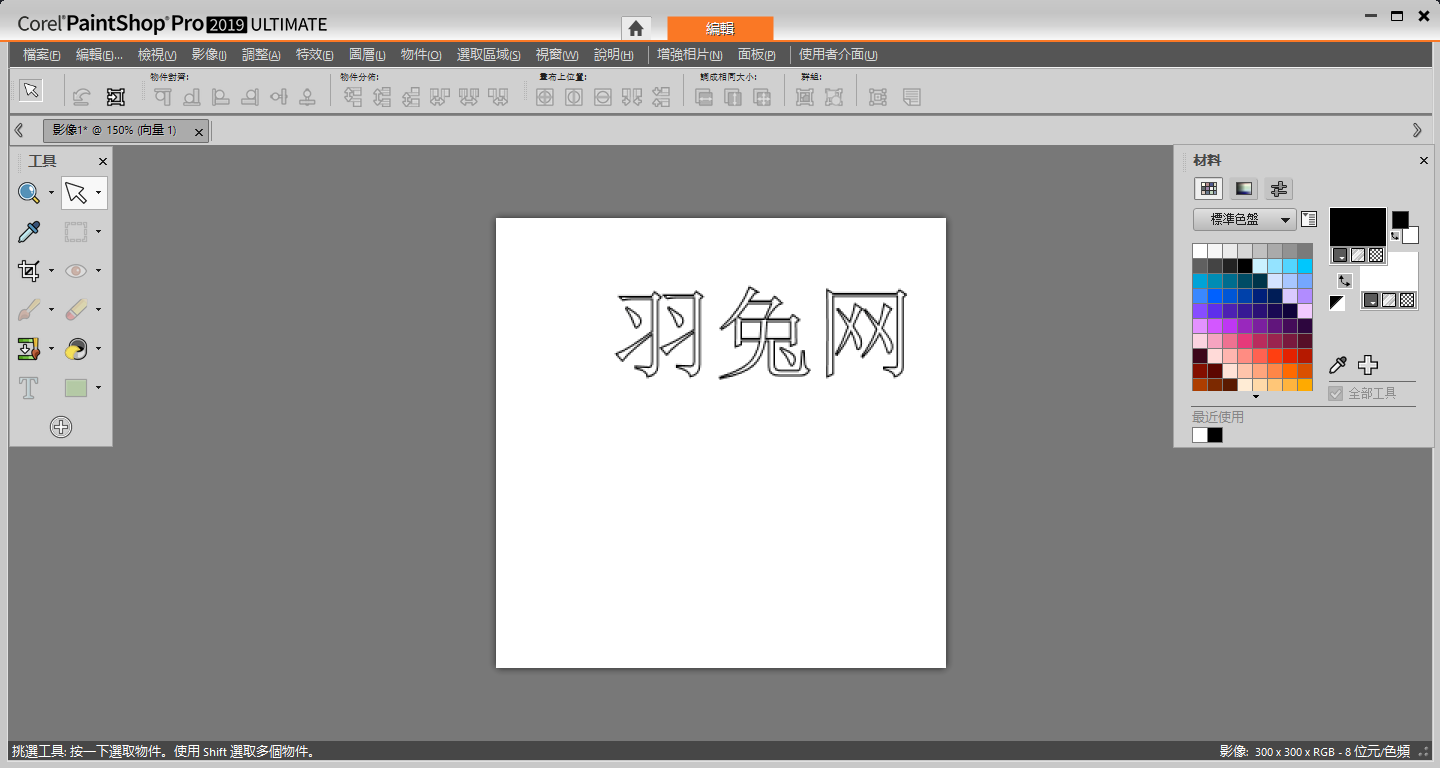Pick the black swatch in recently used
Image resolution: width=1440 pixels, height=768 pixels.
[1215, 435]
